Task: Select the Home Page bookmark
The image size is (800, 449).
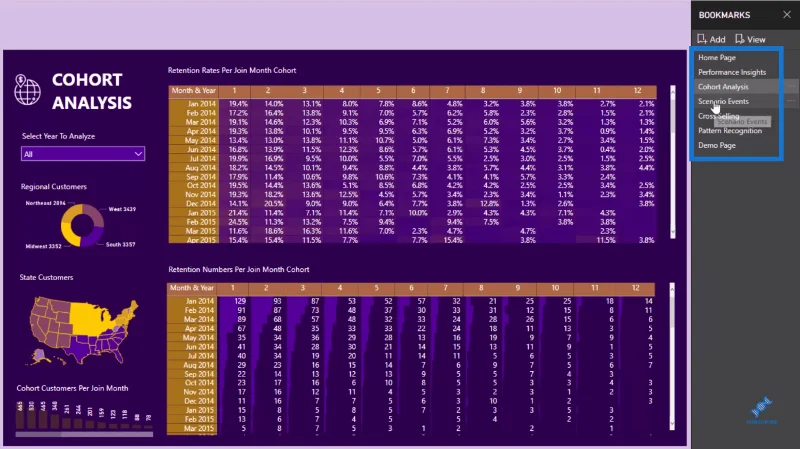Action: pyautogui.click(x=717, y=58)
